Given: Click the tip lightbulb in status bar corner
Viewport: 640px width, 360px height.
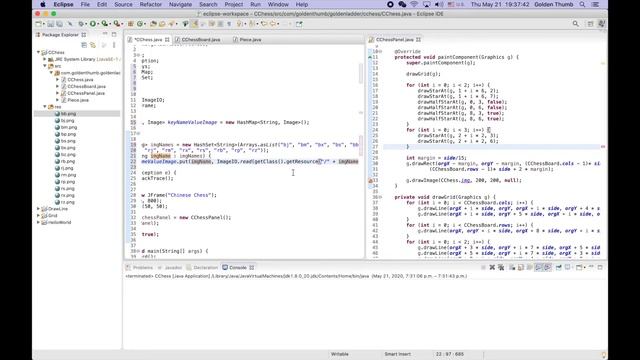Looking at the screenshot, I should [x=604, y=355].
